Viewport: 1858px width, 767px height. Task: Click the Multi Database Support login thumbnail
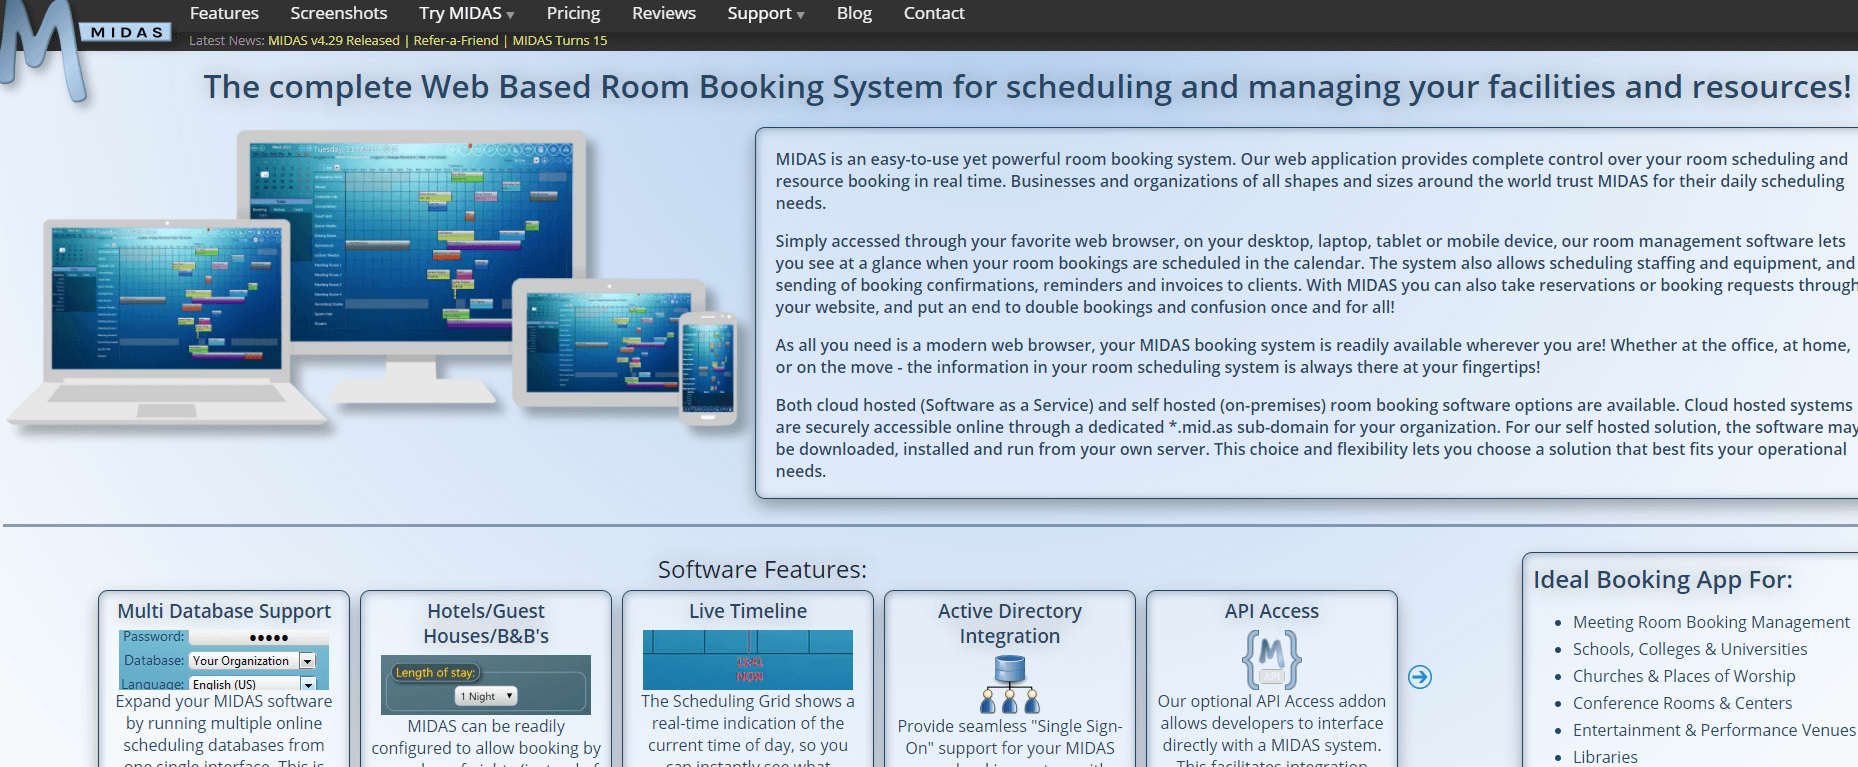(224, 660)
